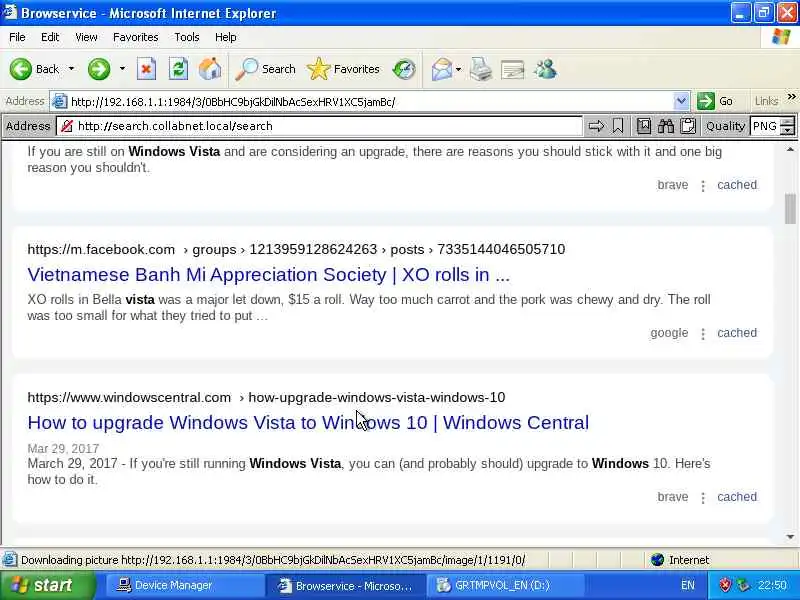The image size is (800, 600).
Task: Click the Quality PNG value field
Action: (x=765, y=126)
